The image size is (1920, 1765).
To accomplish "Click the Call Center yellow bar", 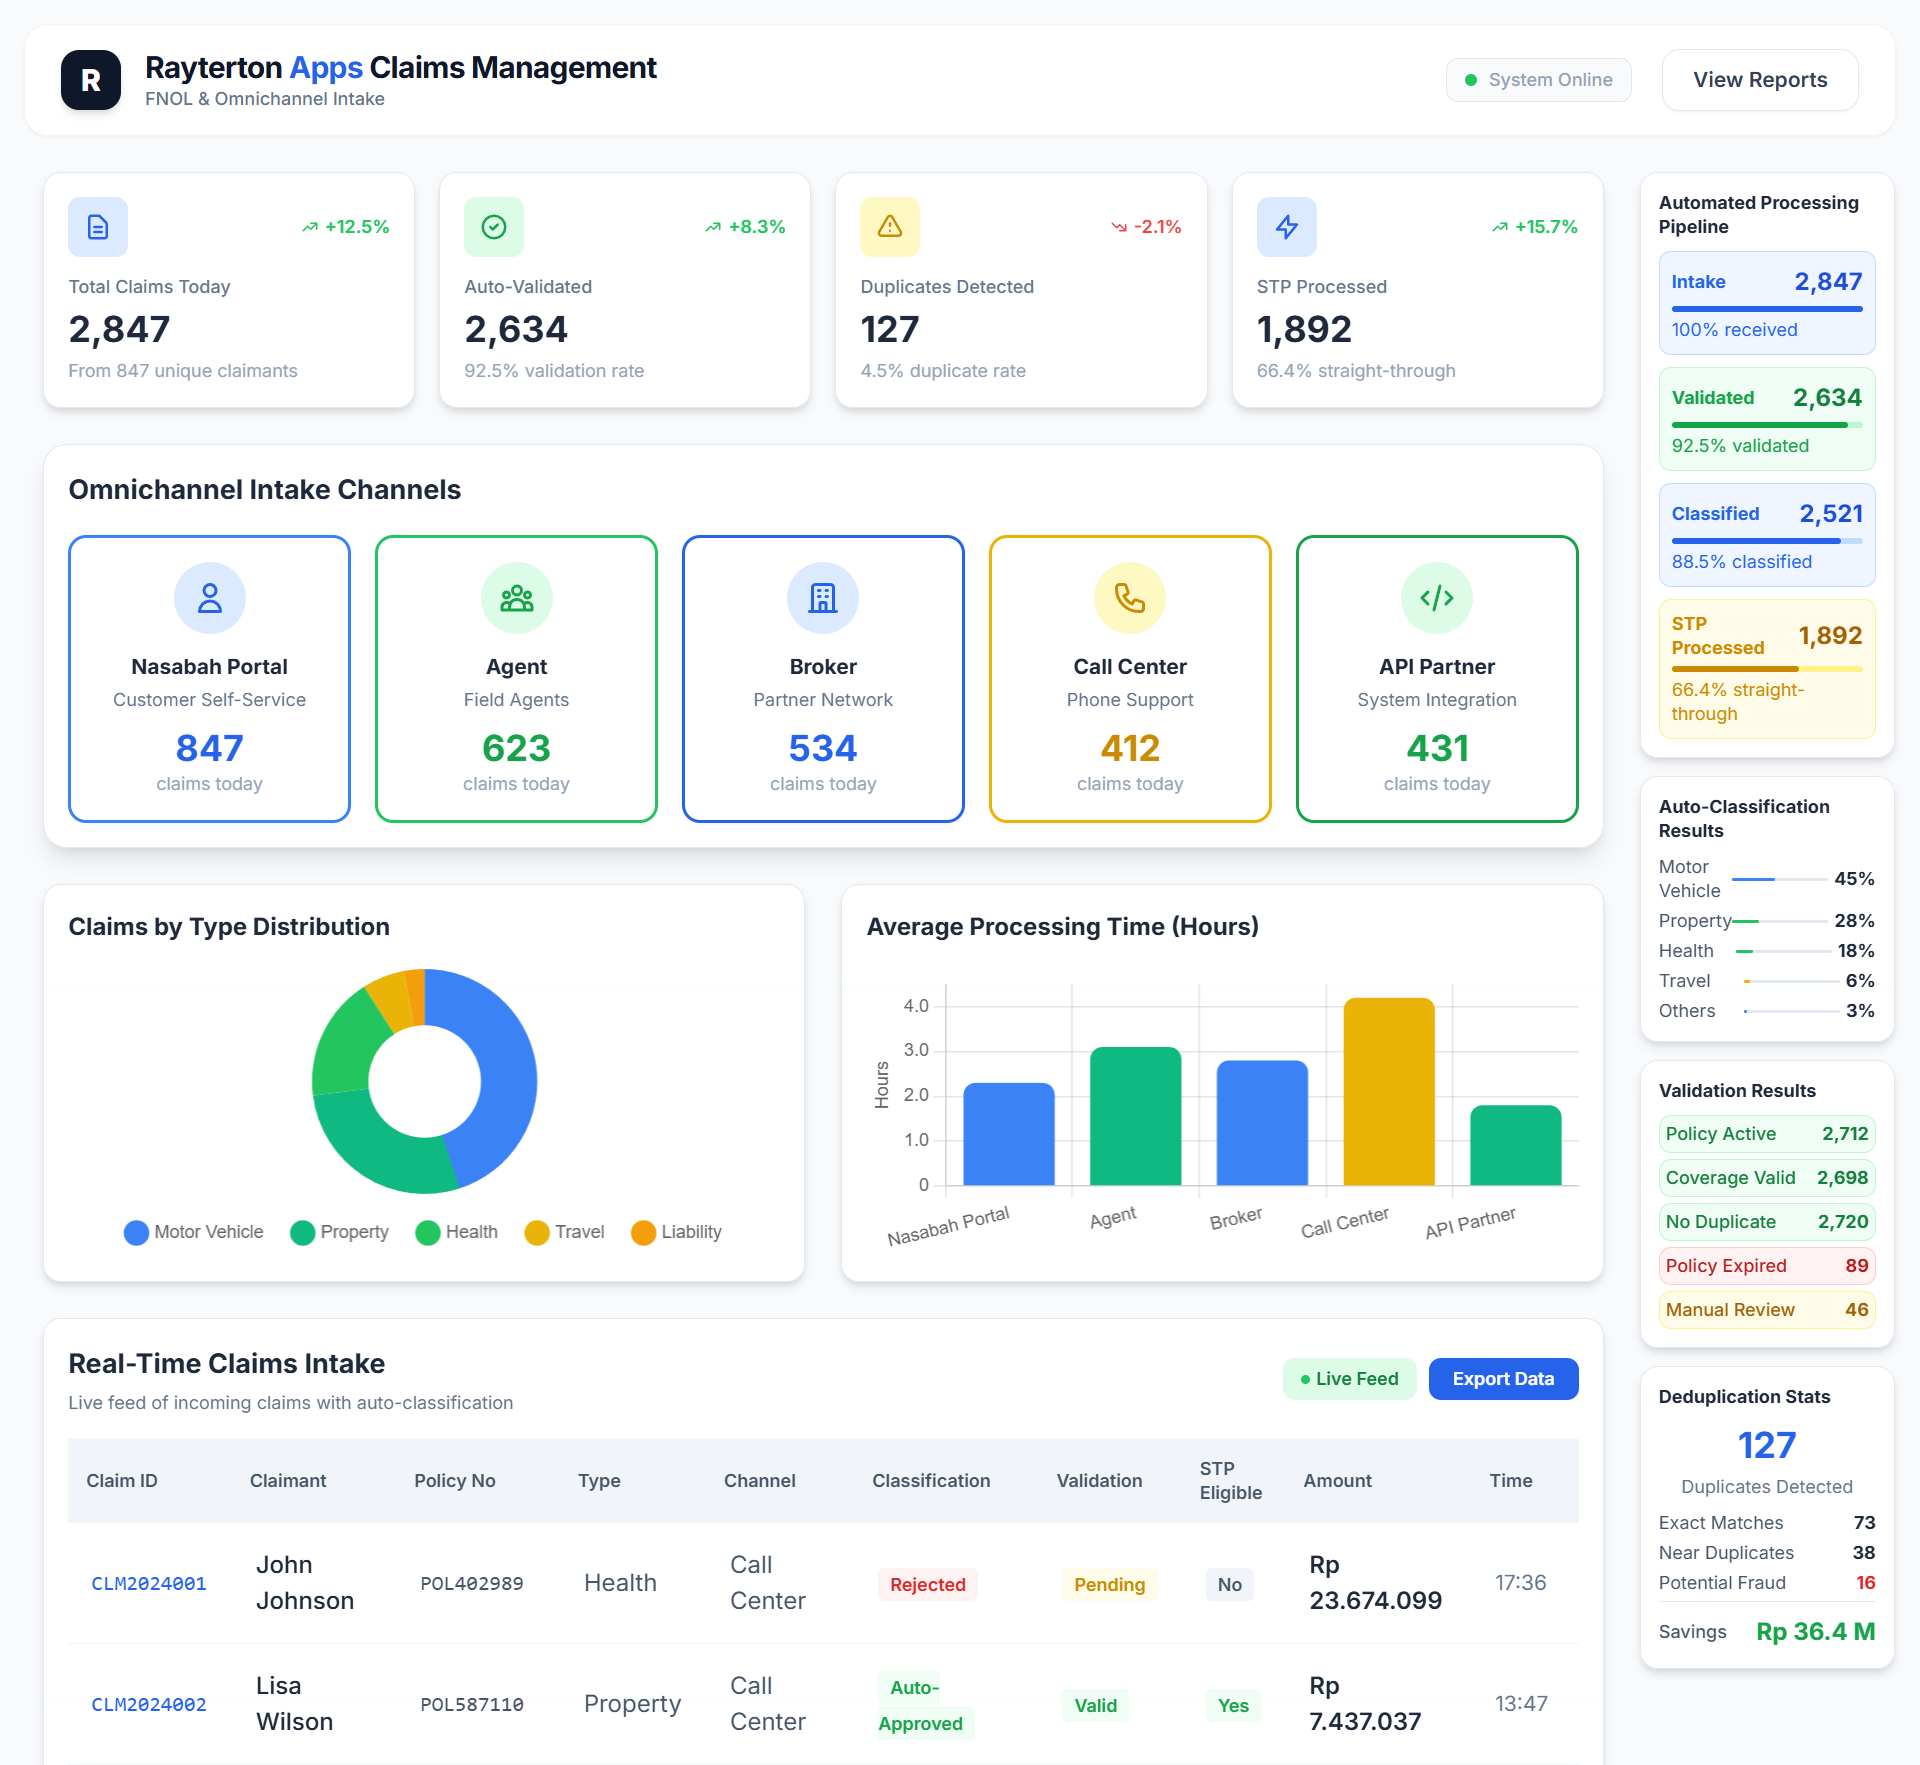I will tap(1389, 1092).
